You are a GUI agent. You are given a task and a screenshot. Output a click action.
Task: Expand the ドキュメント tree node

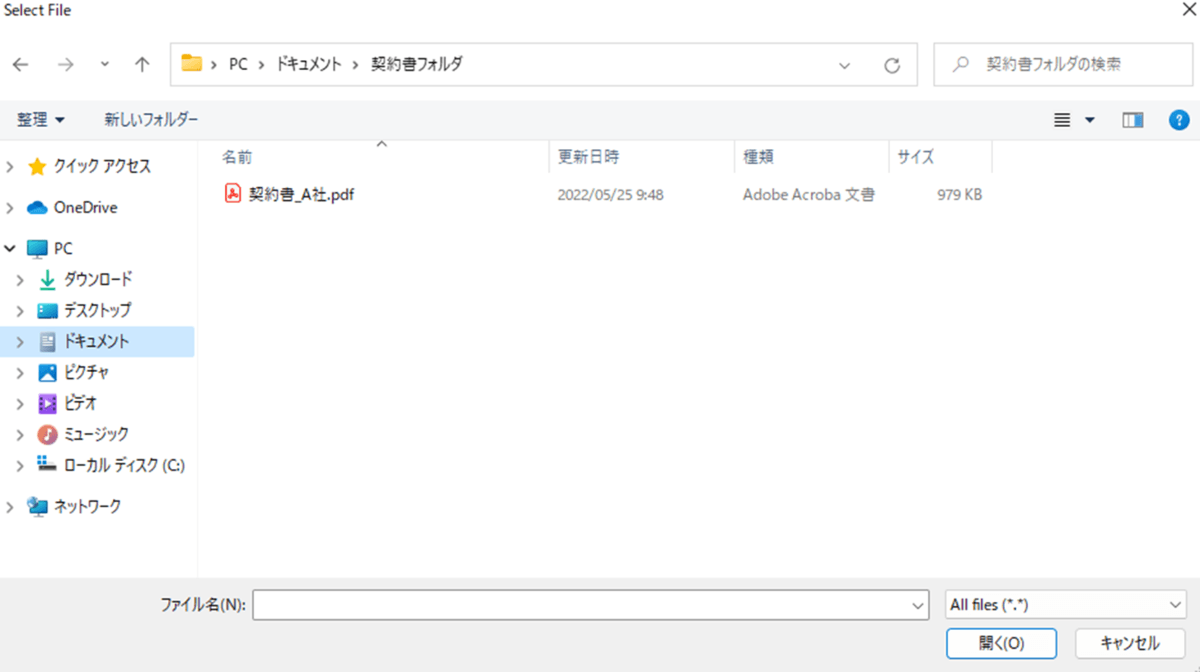pyautogui.click(x=21, y=342)
